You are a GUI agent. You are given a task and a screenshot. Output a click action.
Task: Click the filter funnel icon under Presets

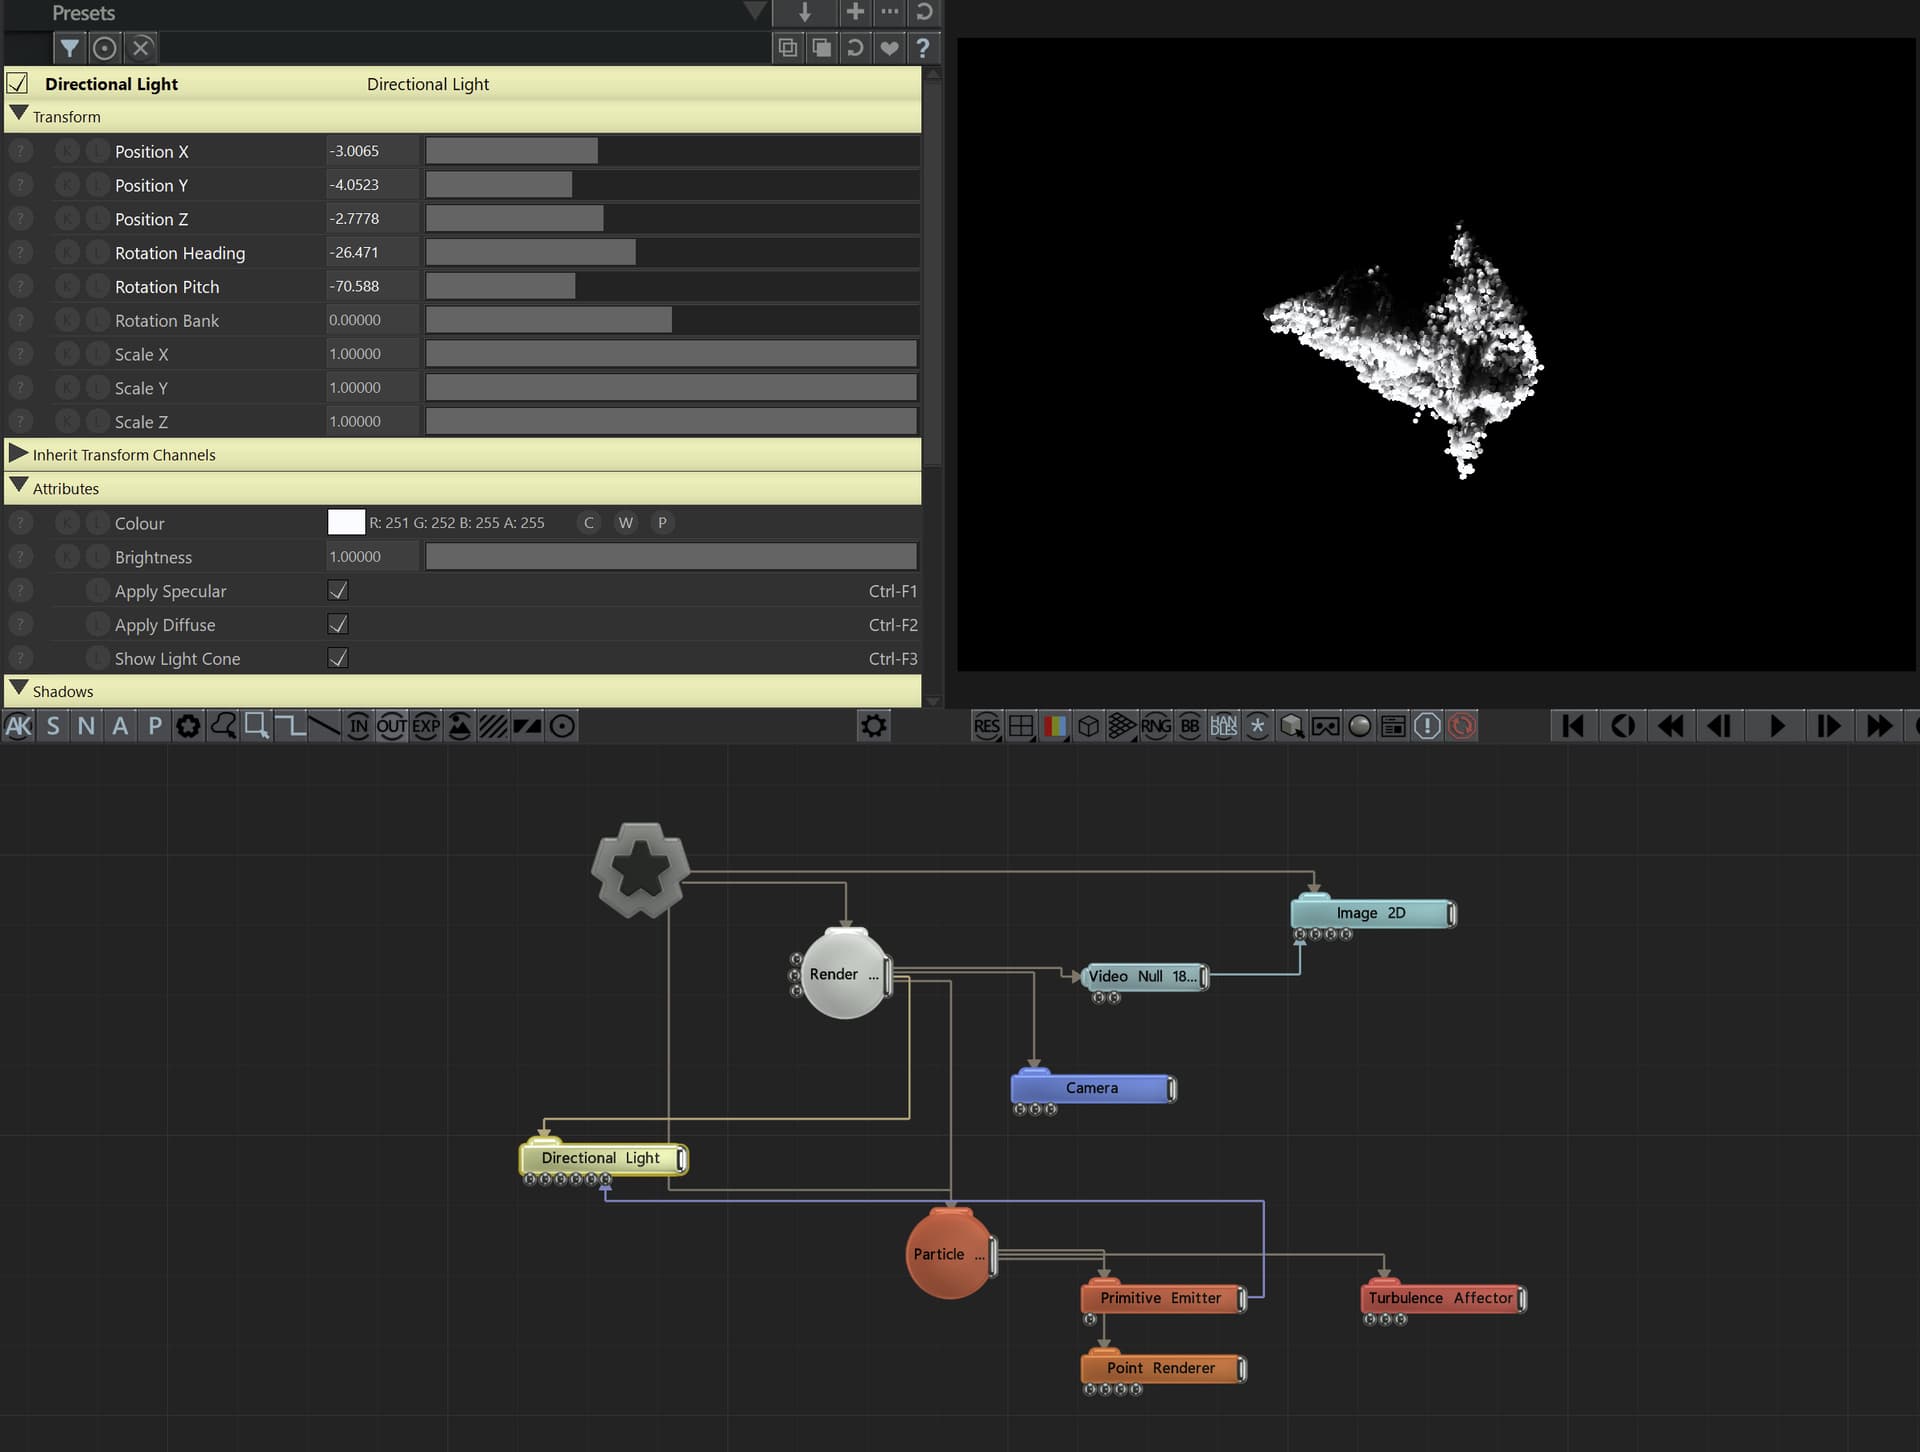pyautogui.click(x=69, y=48)
